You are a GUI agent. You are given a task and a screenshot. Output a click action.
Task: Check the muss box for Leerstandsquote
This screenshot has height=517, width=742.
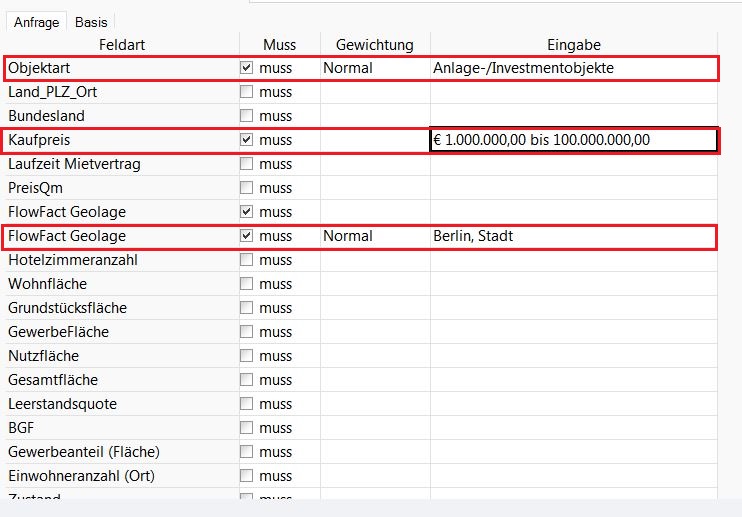247,404
